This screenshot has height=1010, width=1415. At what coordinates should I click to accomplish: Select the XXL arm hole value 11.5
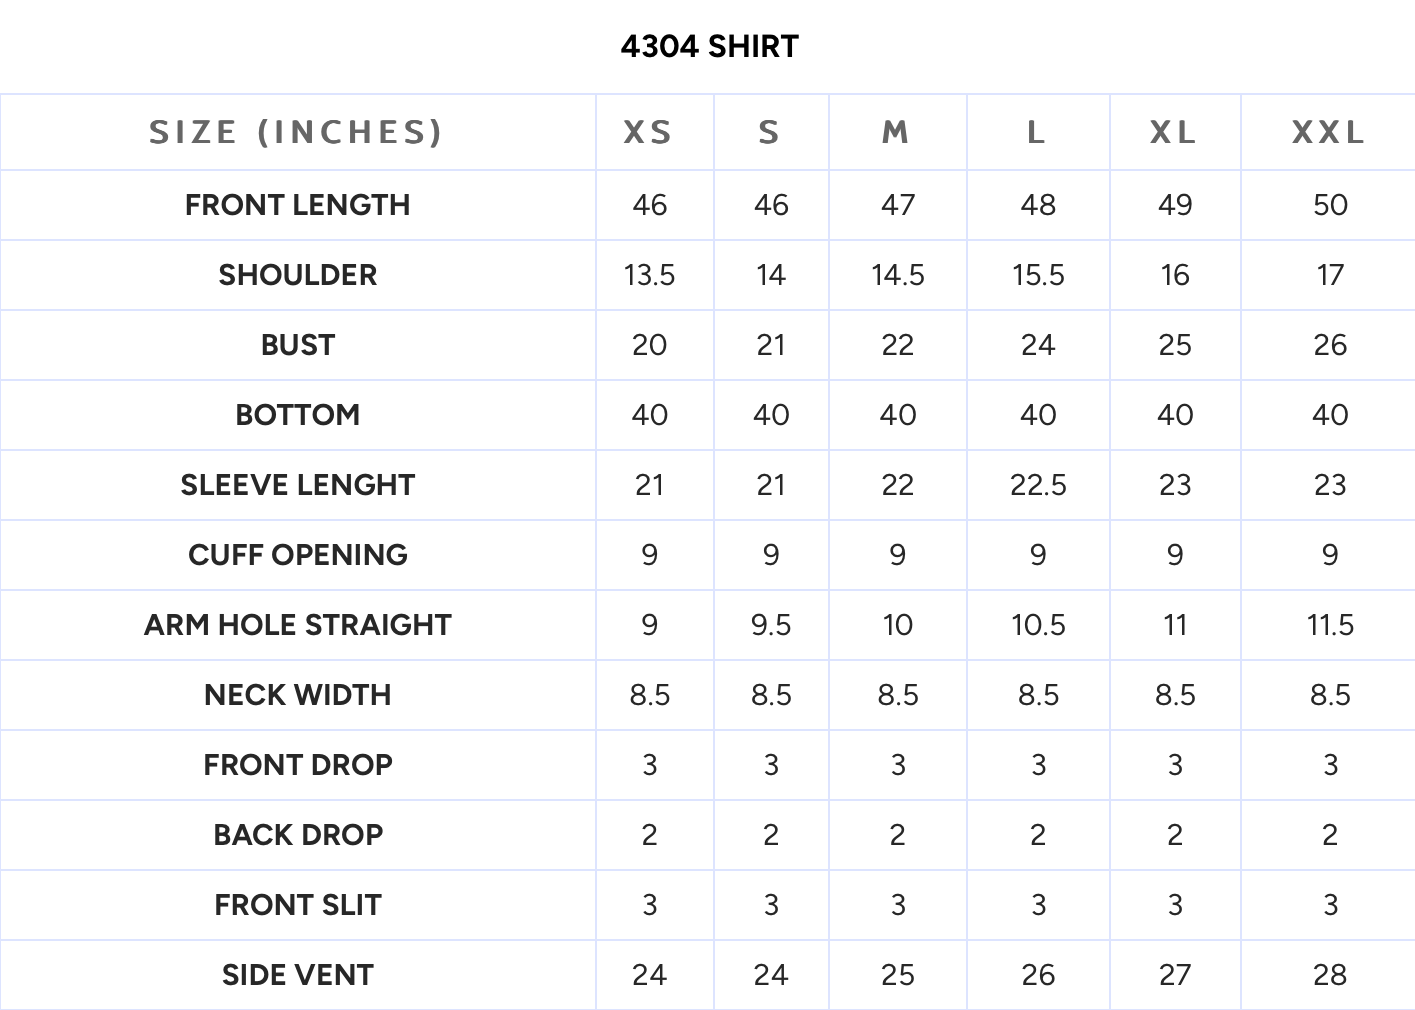point(1330,625)
